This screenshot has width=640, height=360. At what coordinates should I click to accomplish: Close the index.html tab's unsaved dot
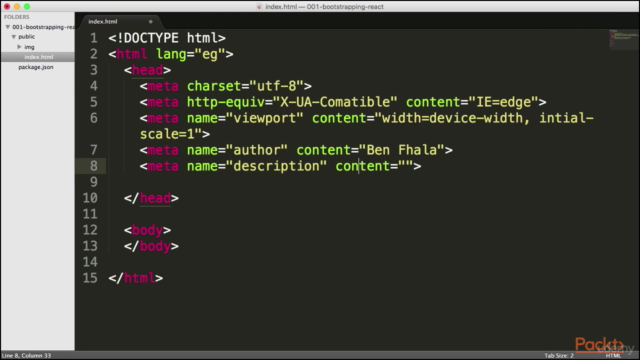click(x=151, y=22)
